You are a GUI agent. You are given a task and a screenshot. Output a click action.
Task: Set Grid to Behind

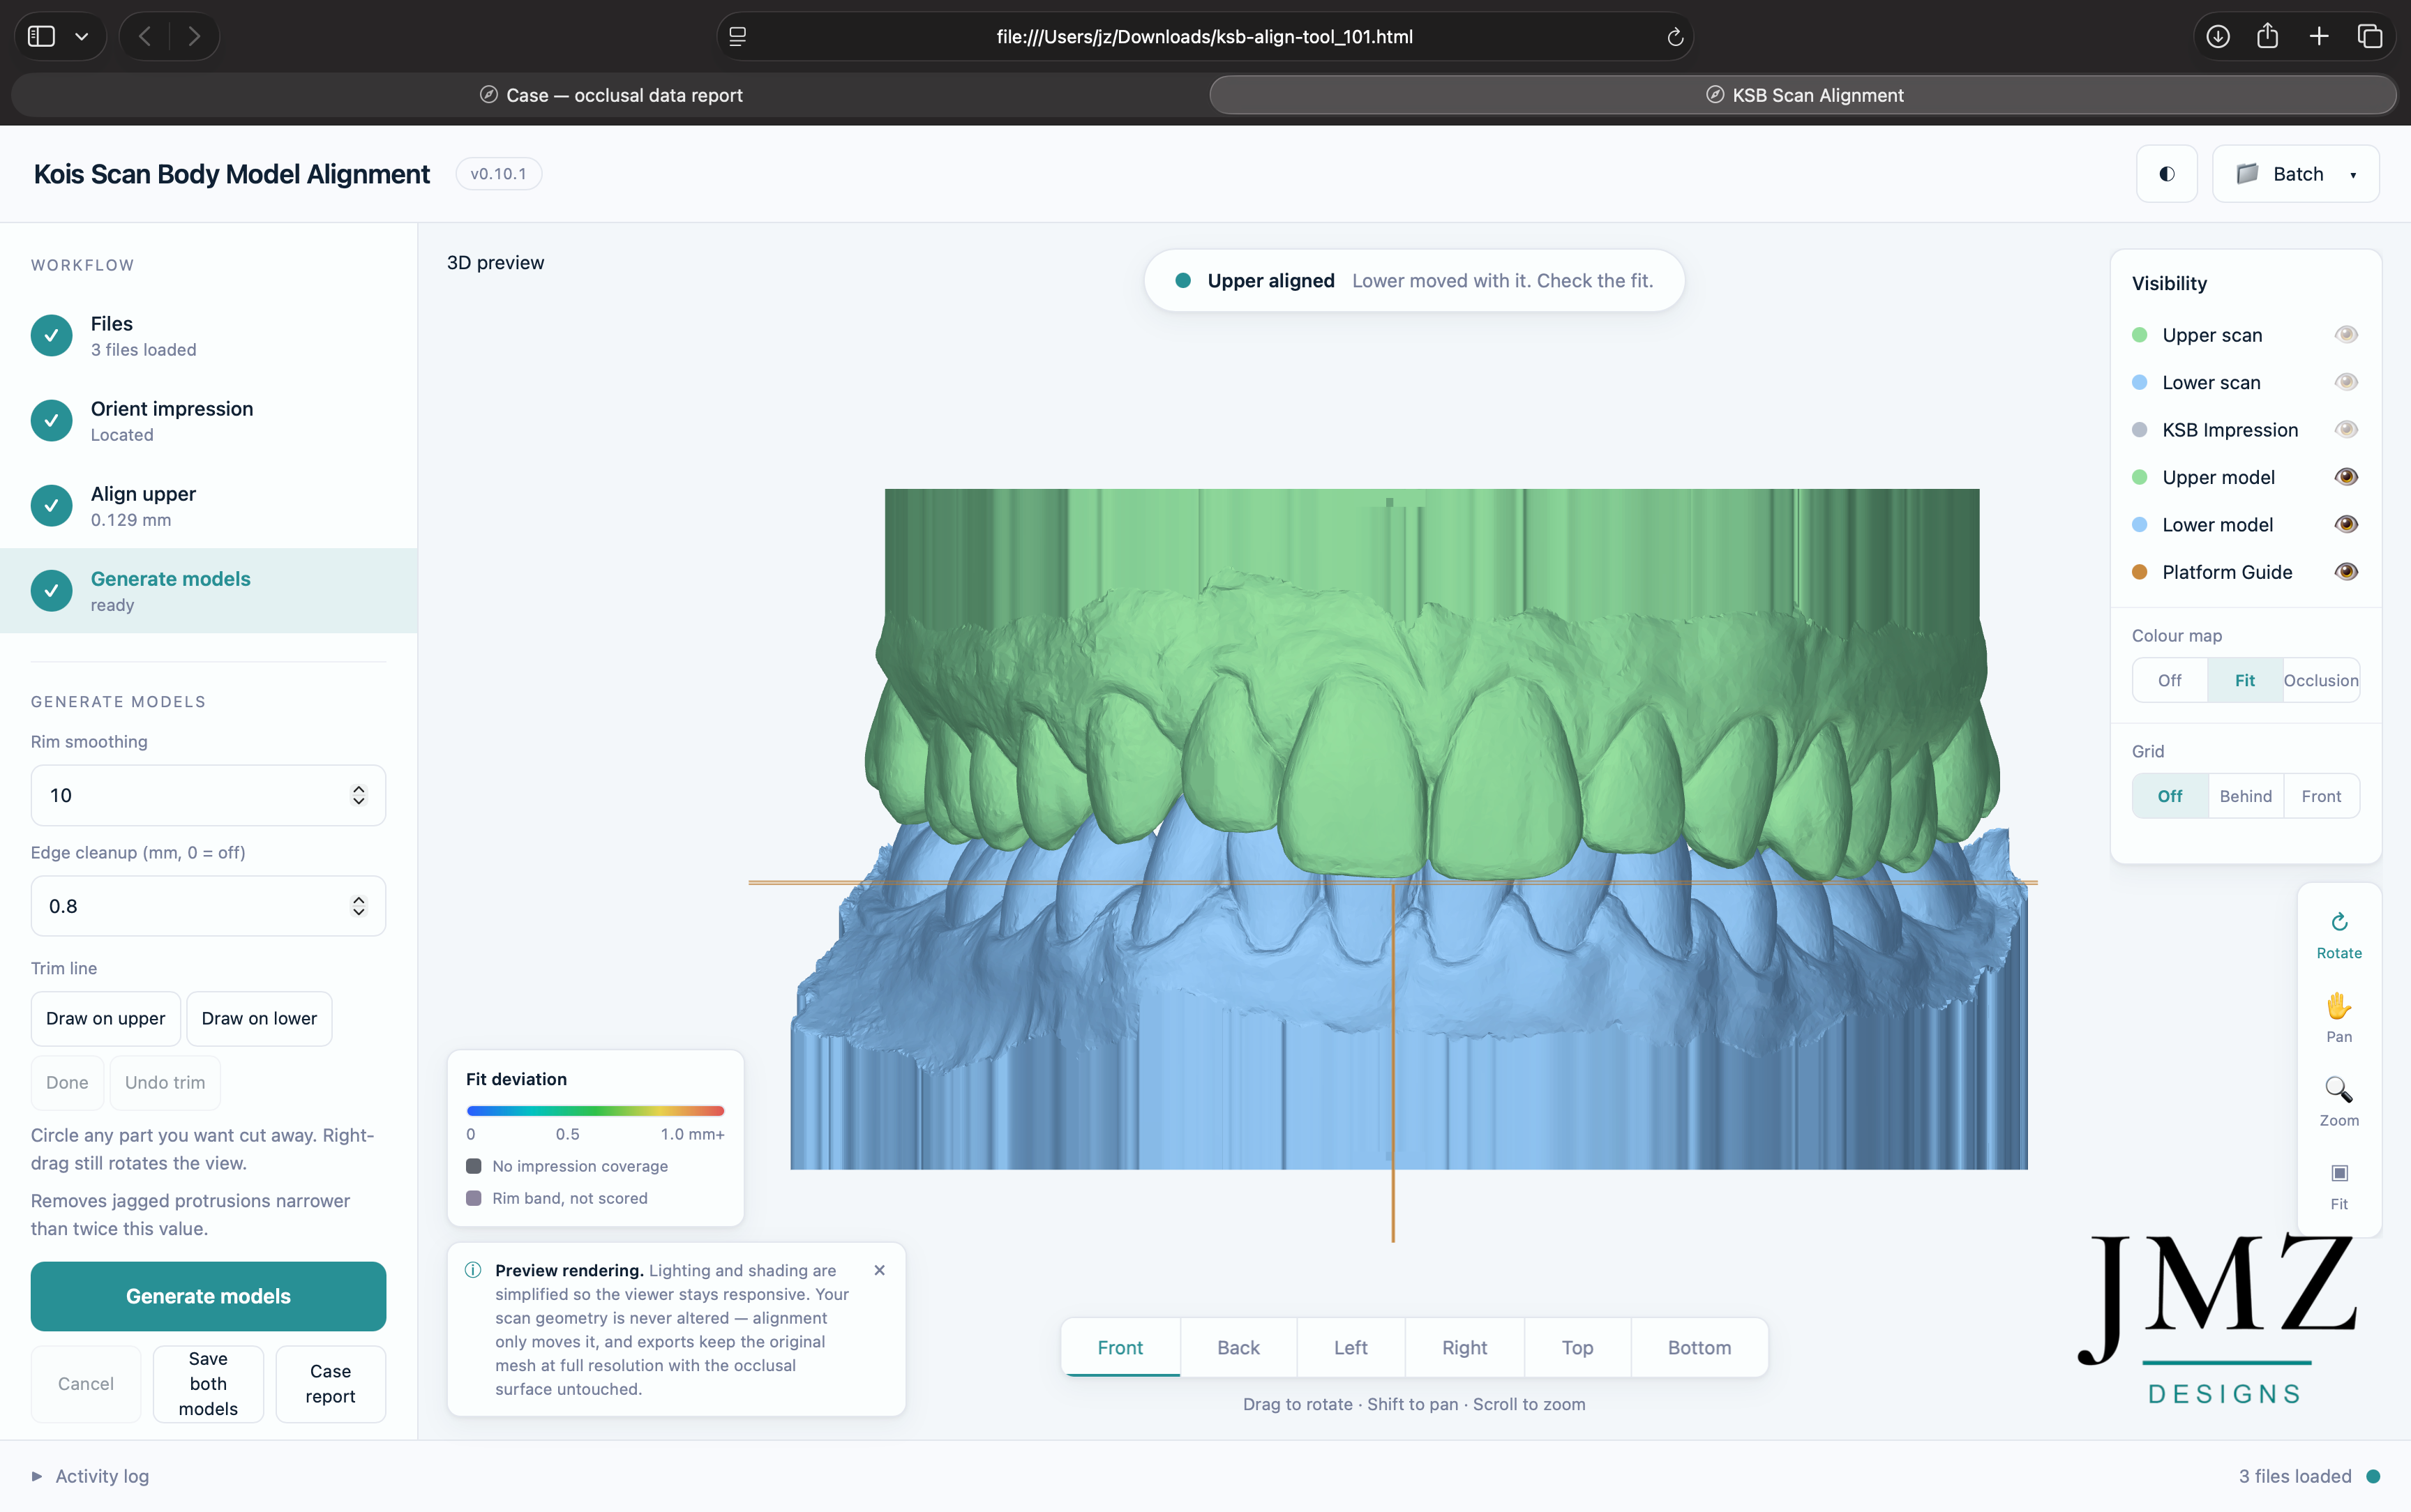(2246, 796)
